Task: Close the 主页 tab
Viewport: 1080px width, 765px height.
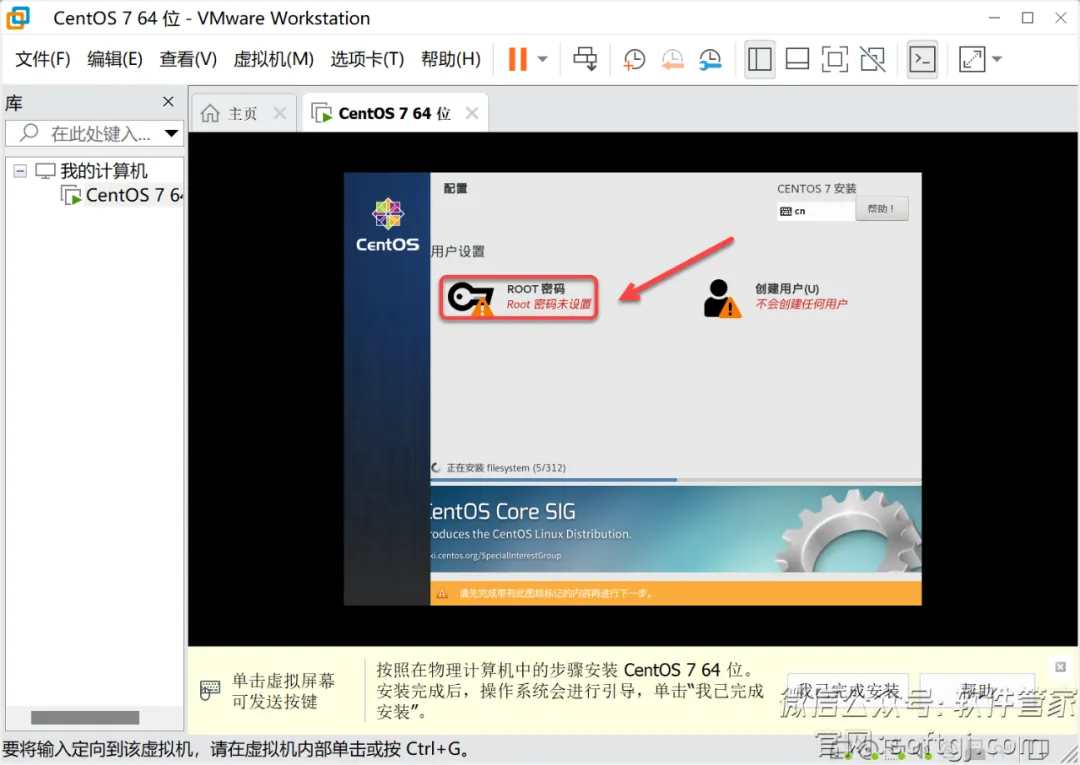Action: point(280,113)
